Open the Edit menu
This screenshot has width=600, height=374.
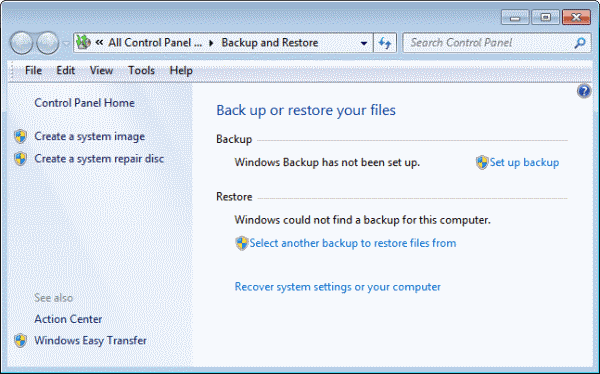tap(65, 70)
